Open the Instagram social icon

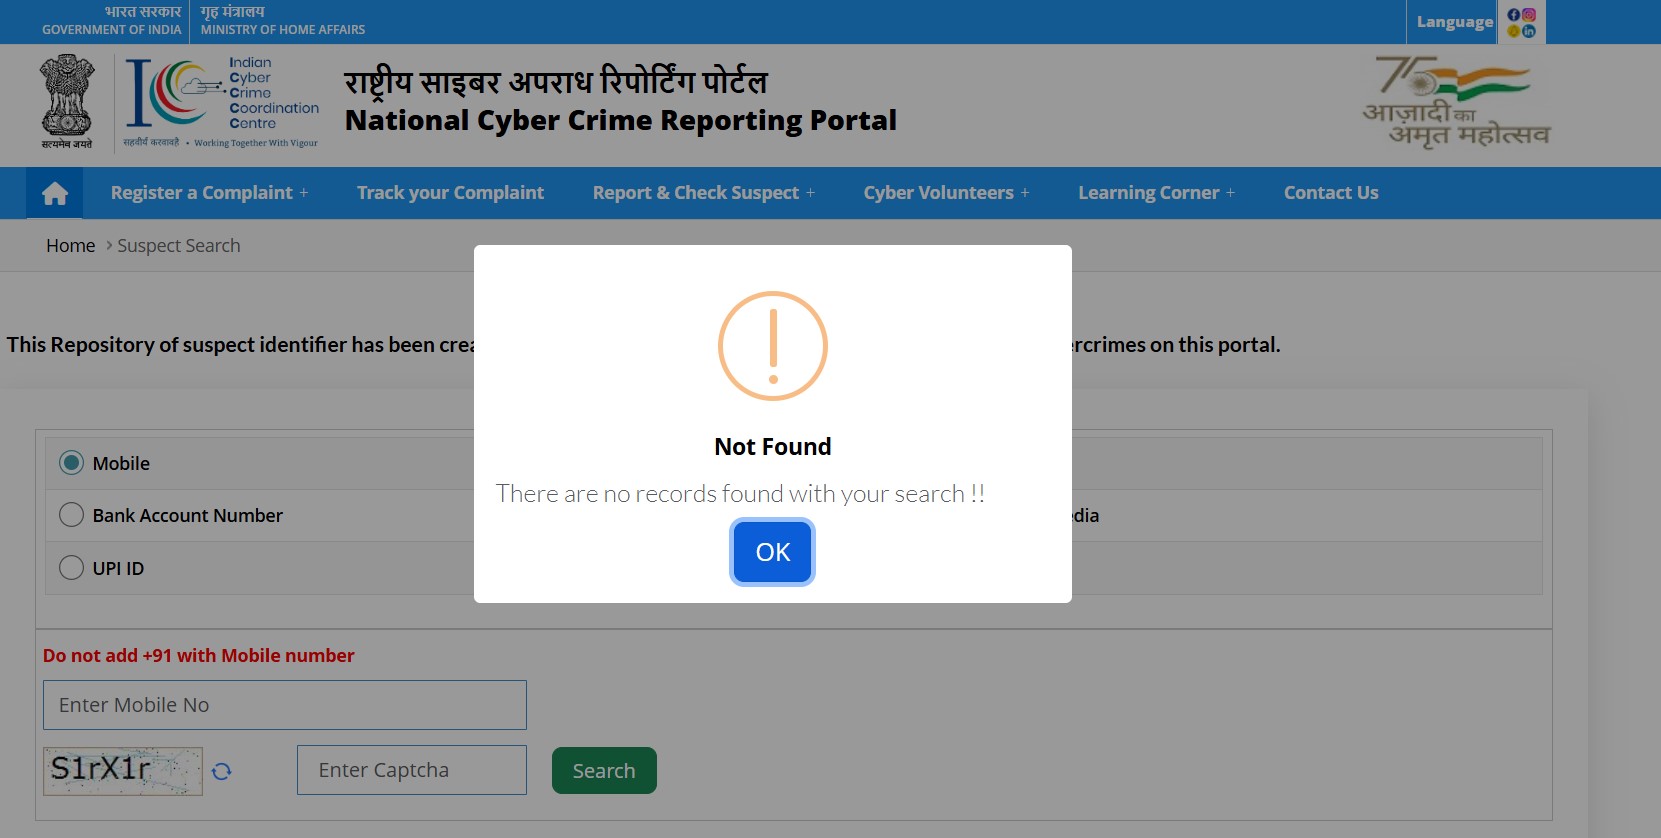coord(1529,15)
